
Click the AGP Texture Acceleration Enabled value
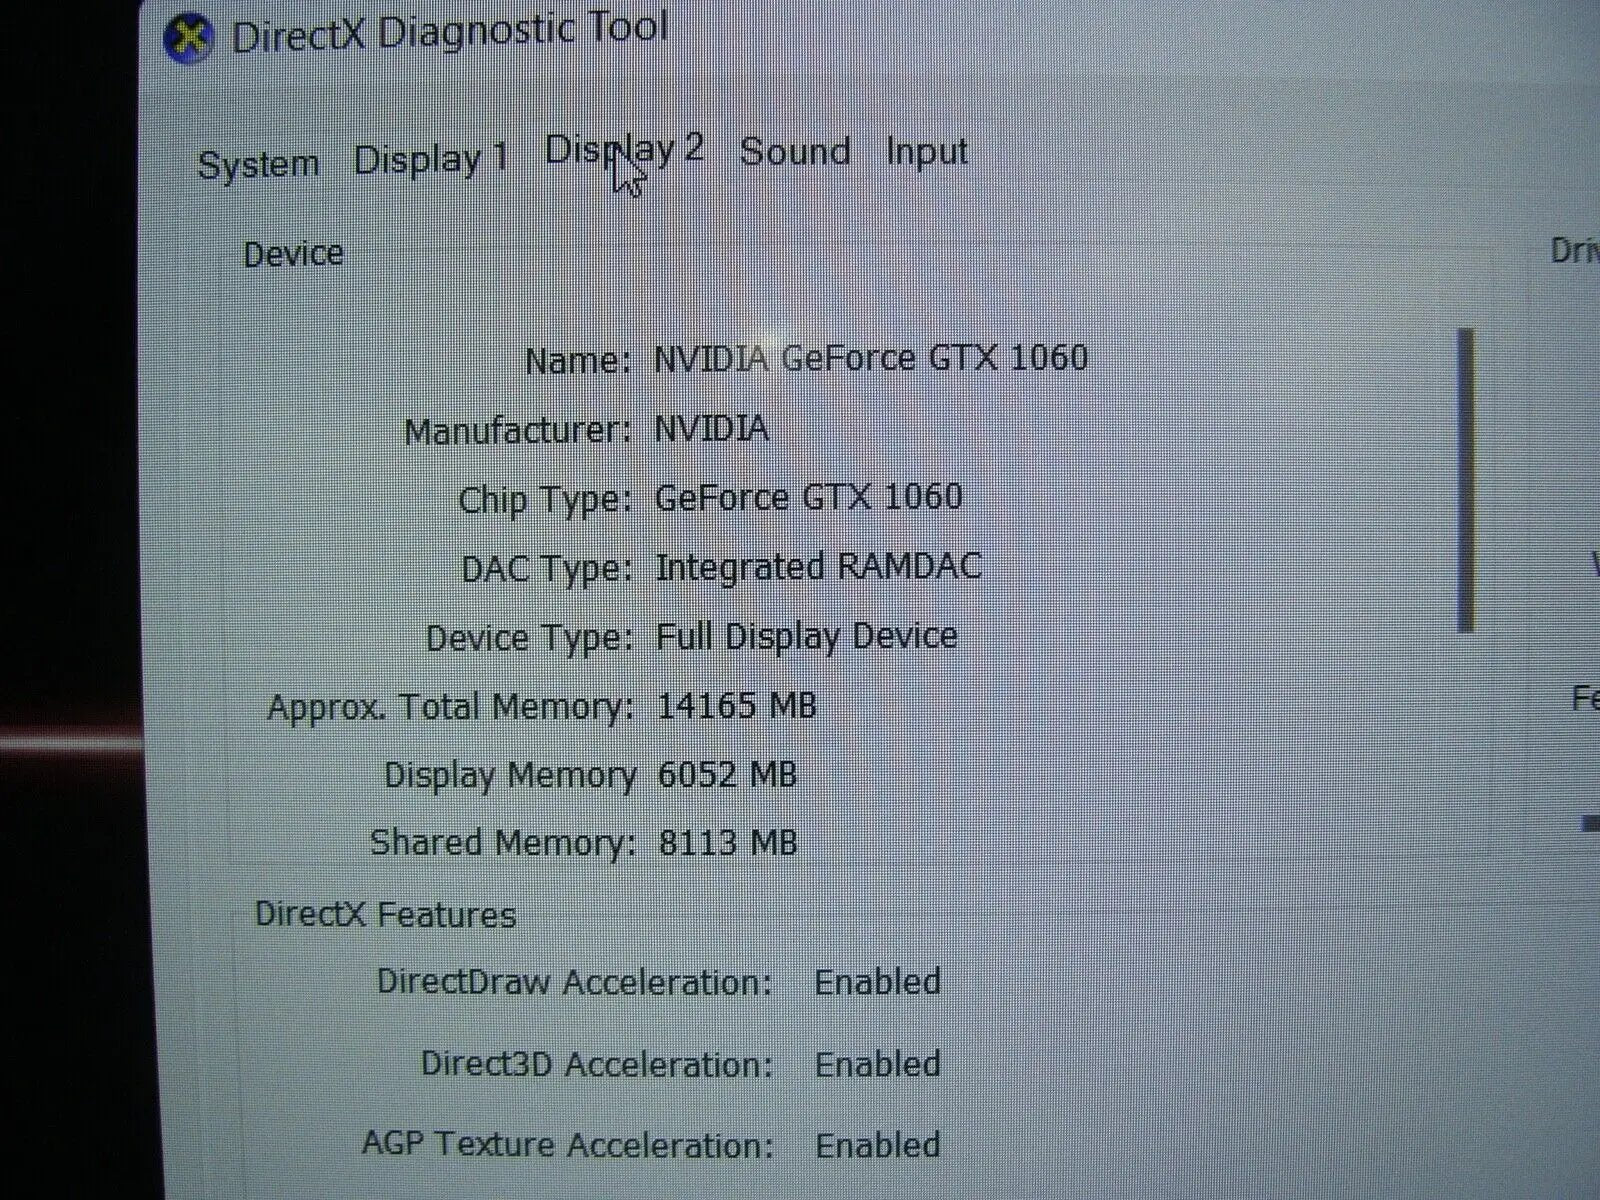pos(877,1145)
